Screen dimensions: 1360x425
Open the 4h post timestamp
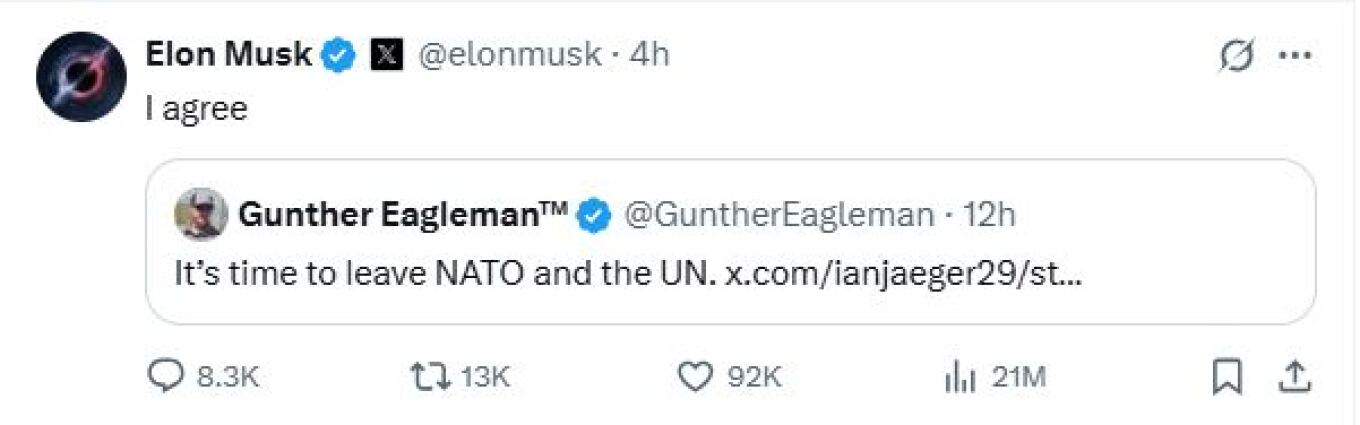point(649,55)
